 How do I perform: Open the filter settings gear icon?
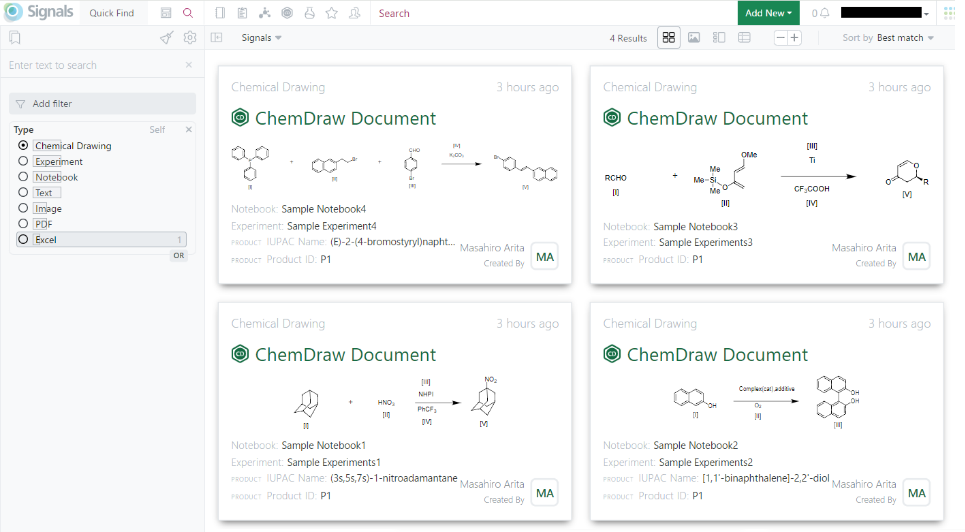pyautogui.click(x=189, y=38)
